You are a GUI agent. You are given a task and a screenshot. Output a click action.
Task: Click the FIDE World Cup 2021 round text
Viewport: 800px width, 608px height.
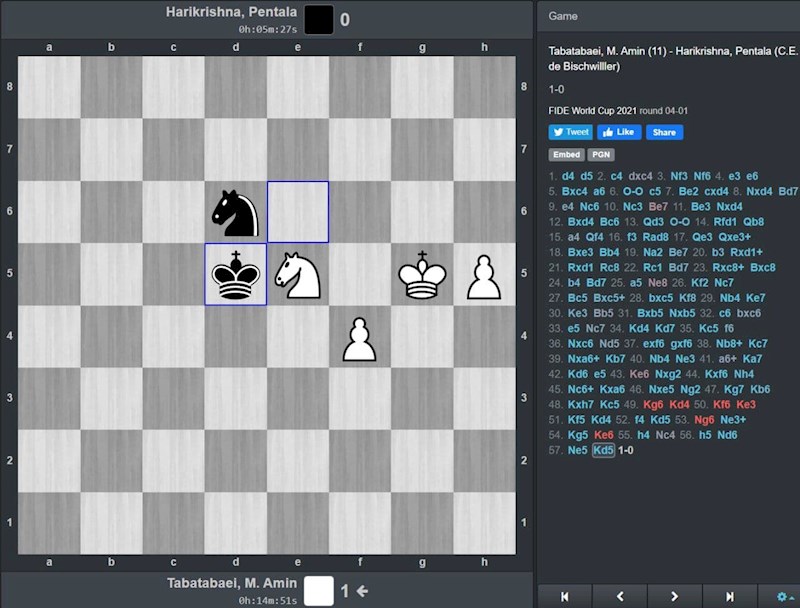[618, 111]
